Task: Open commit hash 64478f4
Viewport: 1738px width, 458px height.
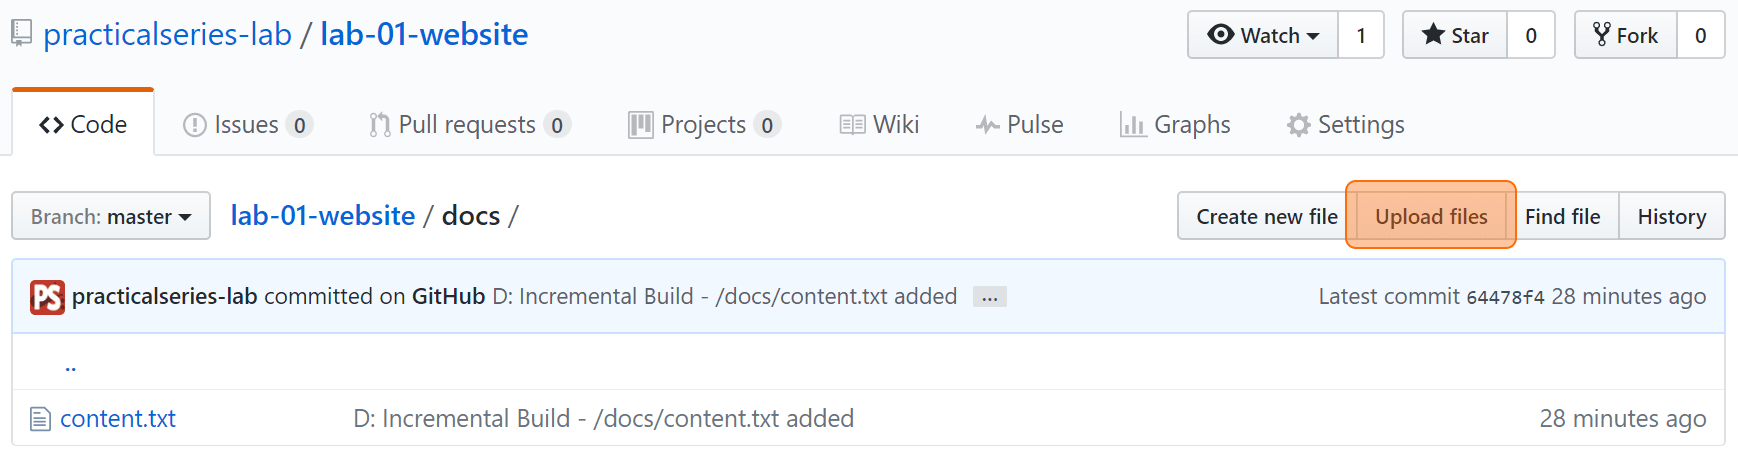Action: coord(1505,298)
